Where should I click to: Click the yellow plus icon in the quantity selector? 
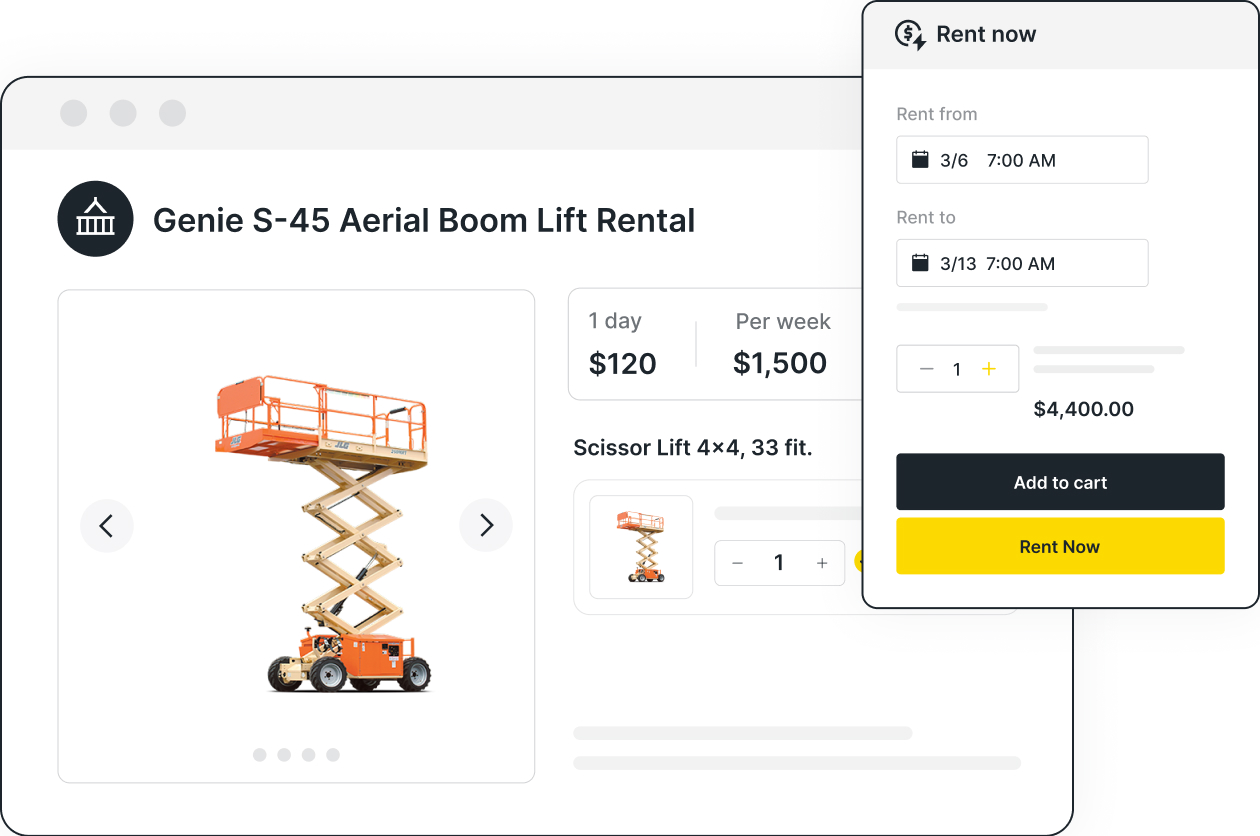pyautogui.click(x=988, y=368)
